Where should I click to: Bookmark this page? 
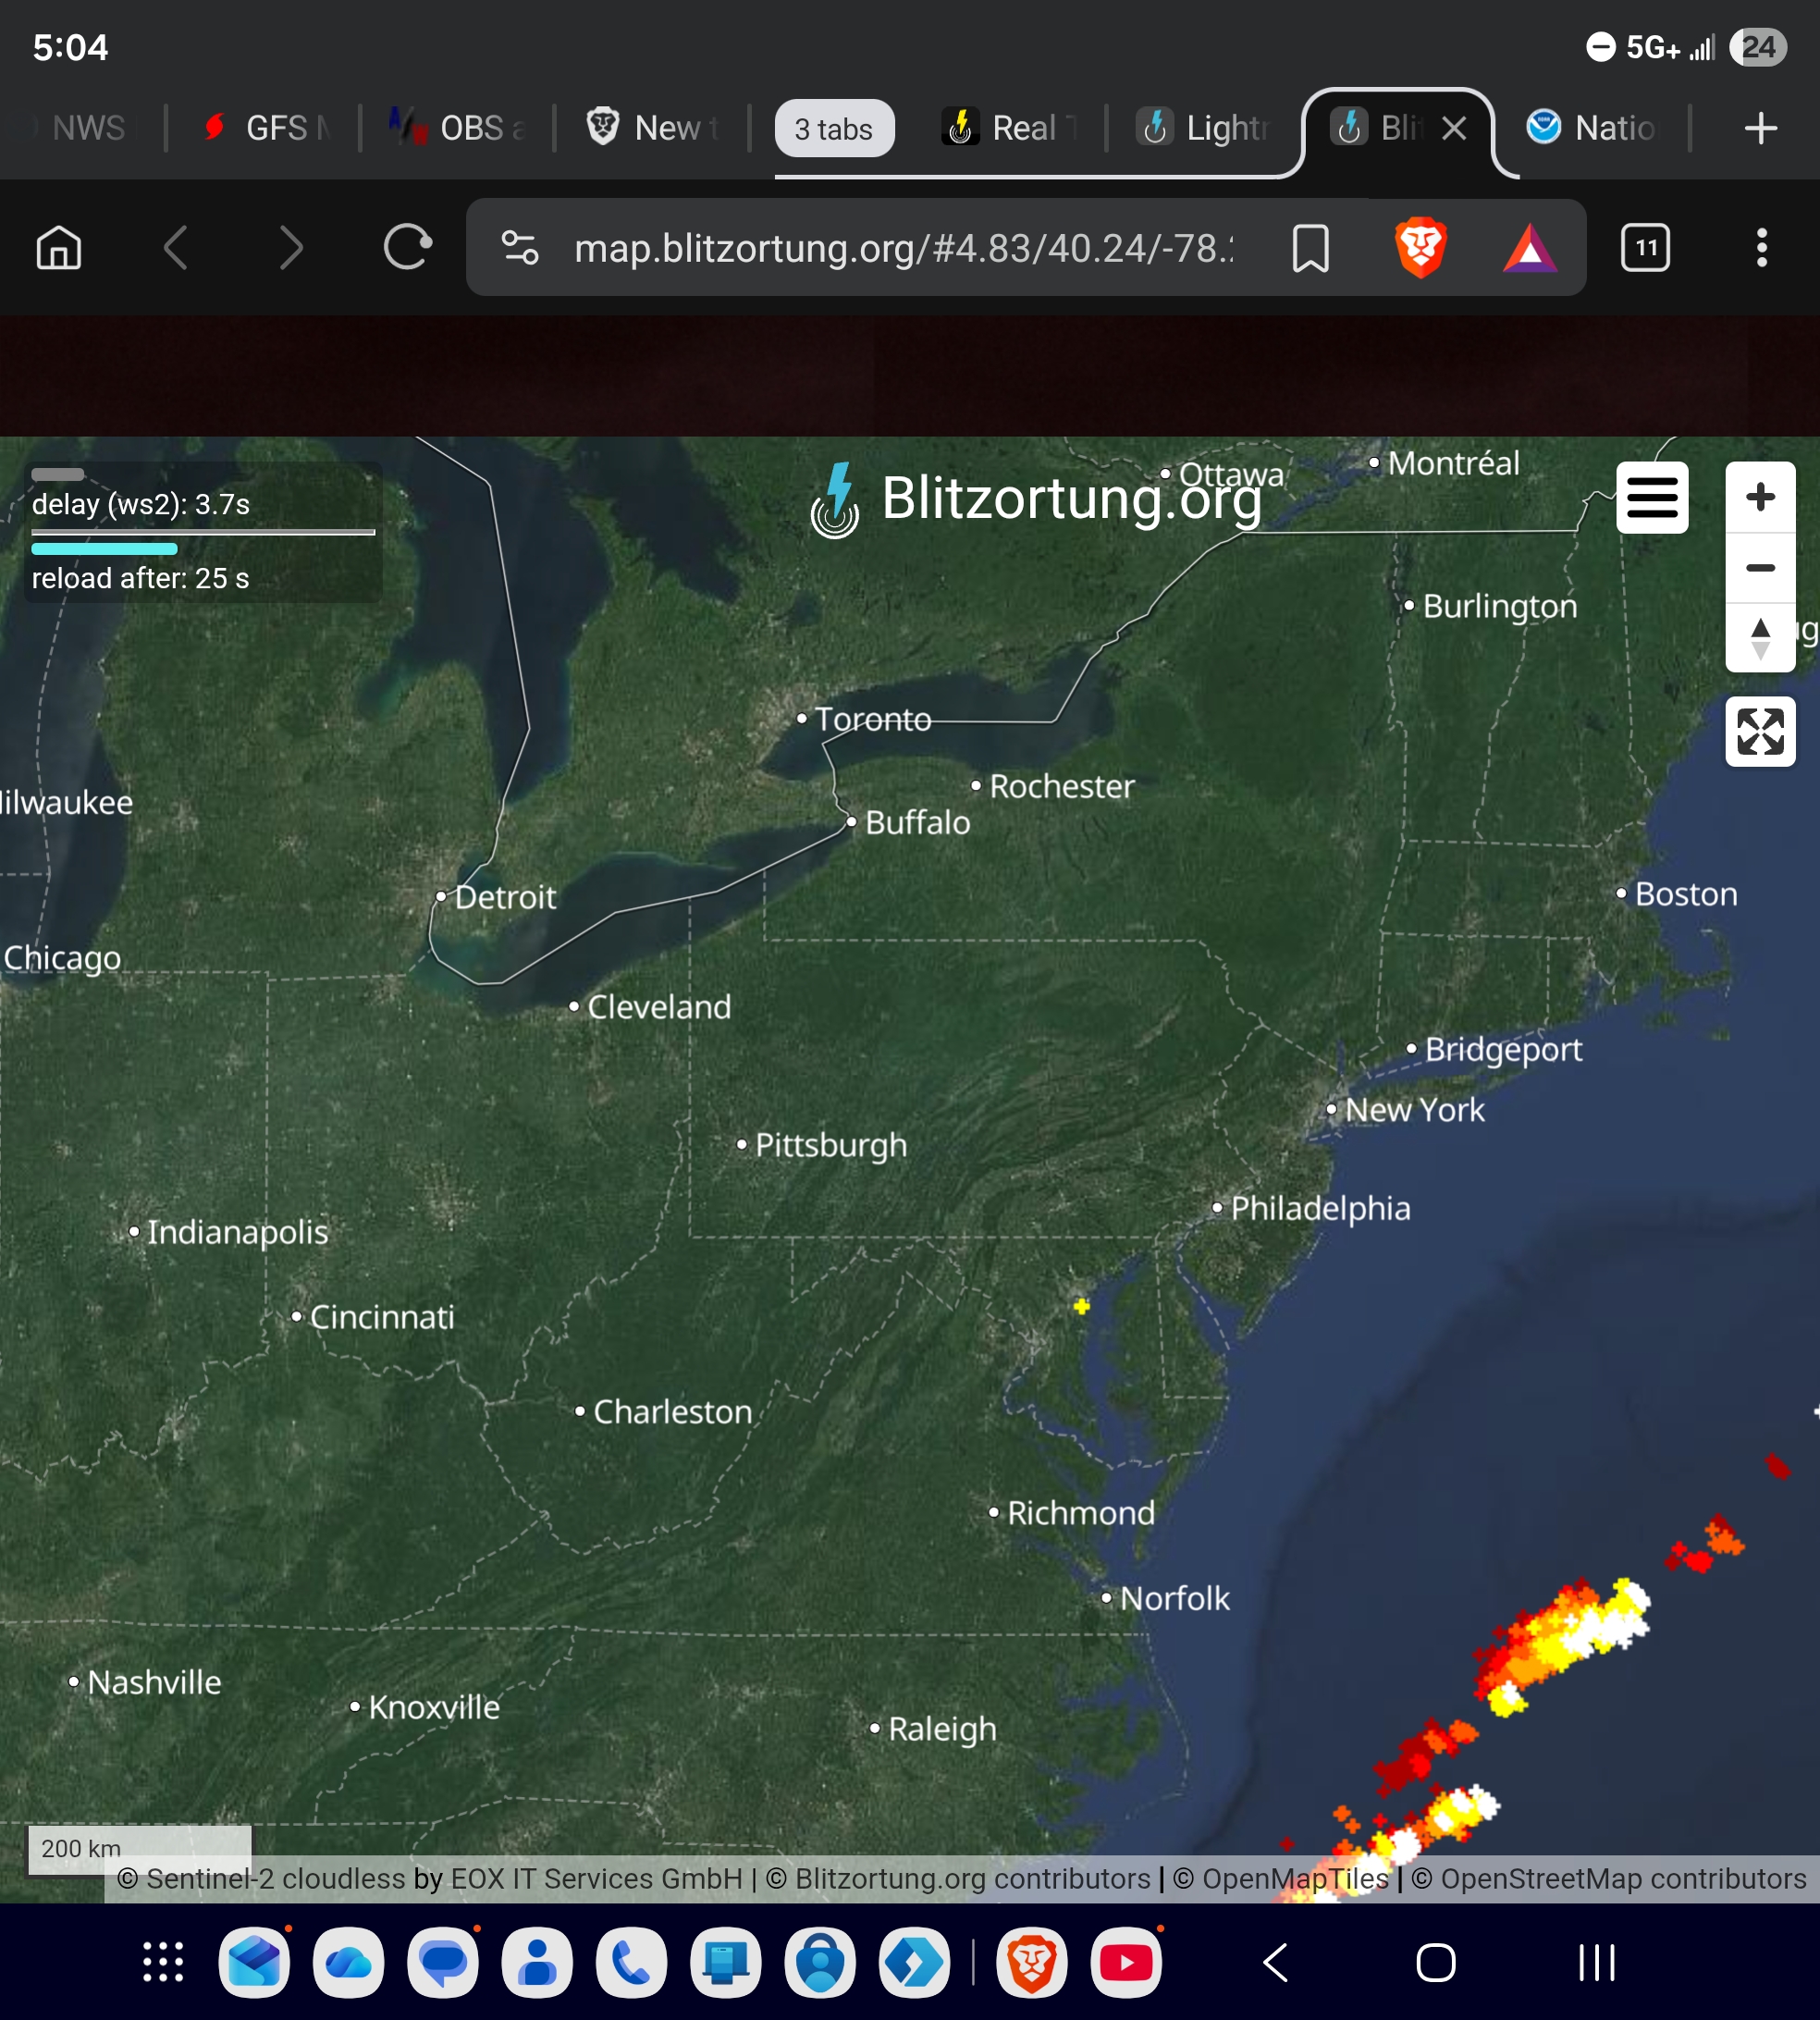coord(1310,248)
